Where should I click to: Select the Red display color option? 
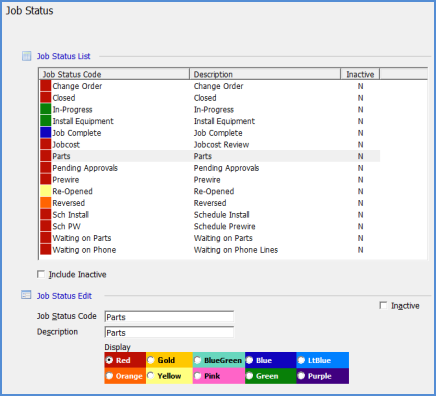click(109, 360)
